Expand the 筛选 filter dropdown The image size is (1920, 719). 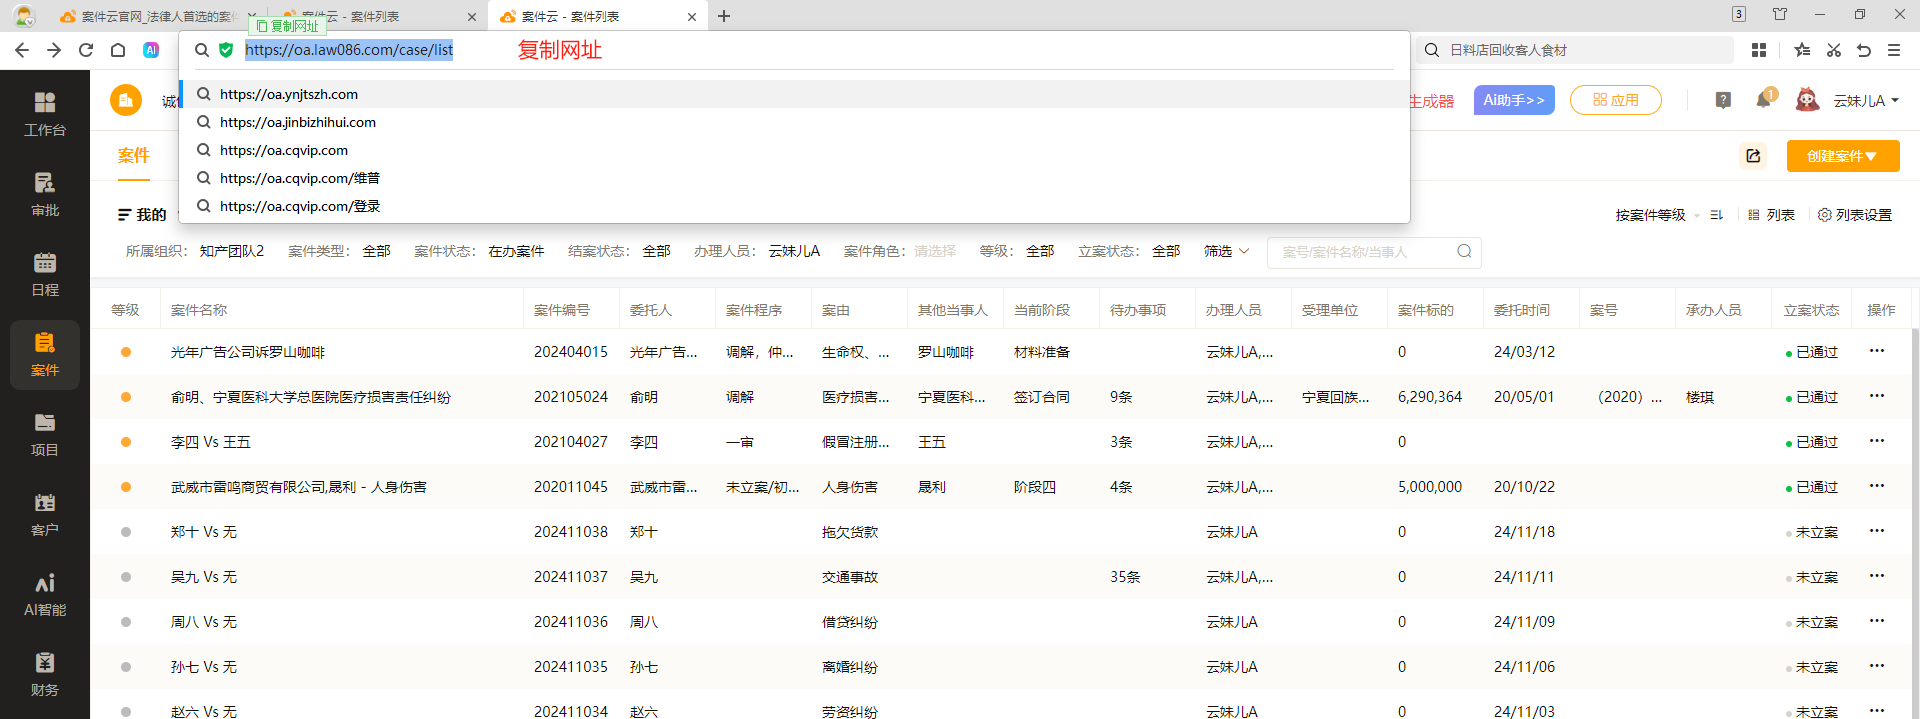tap(1226, 251)
